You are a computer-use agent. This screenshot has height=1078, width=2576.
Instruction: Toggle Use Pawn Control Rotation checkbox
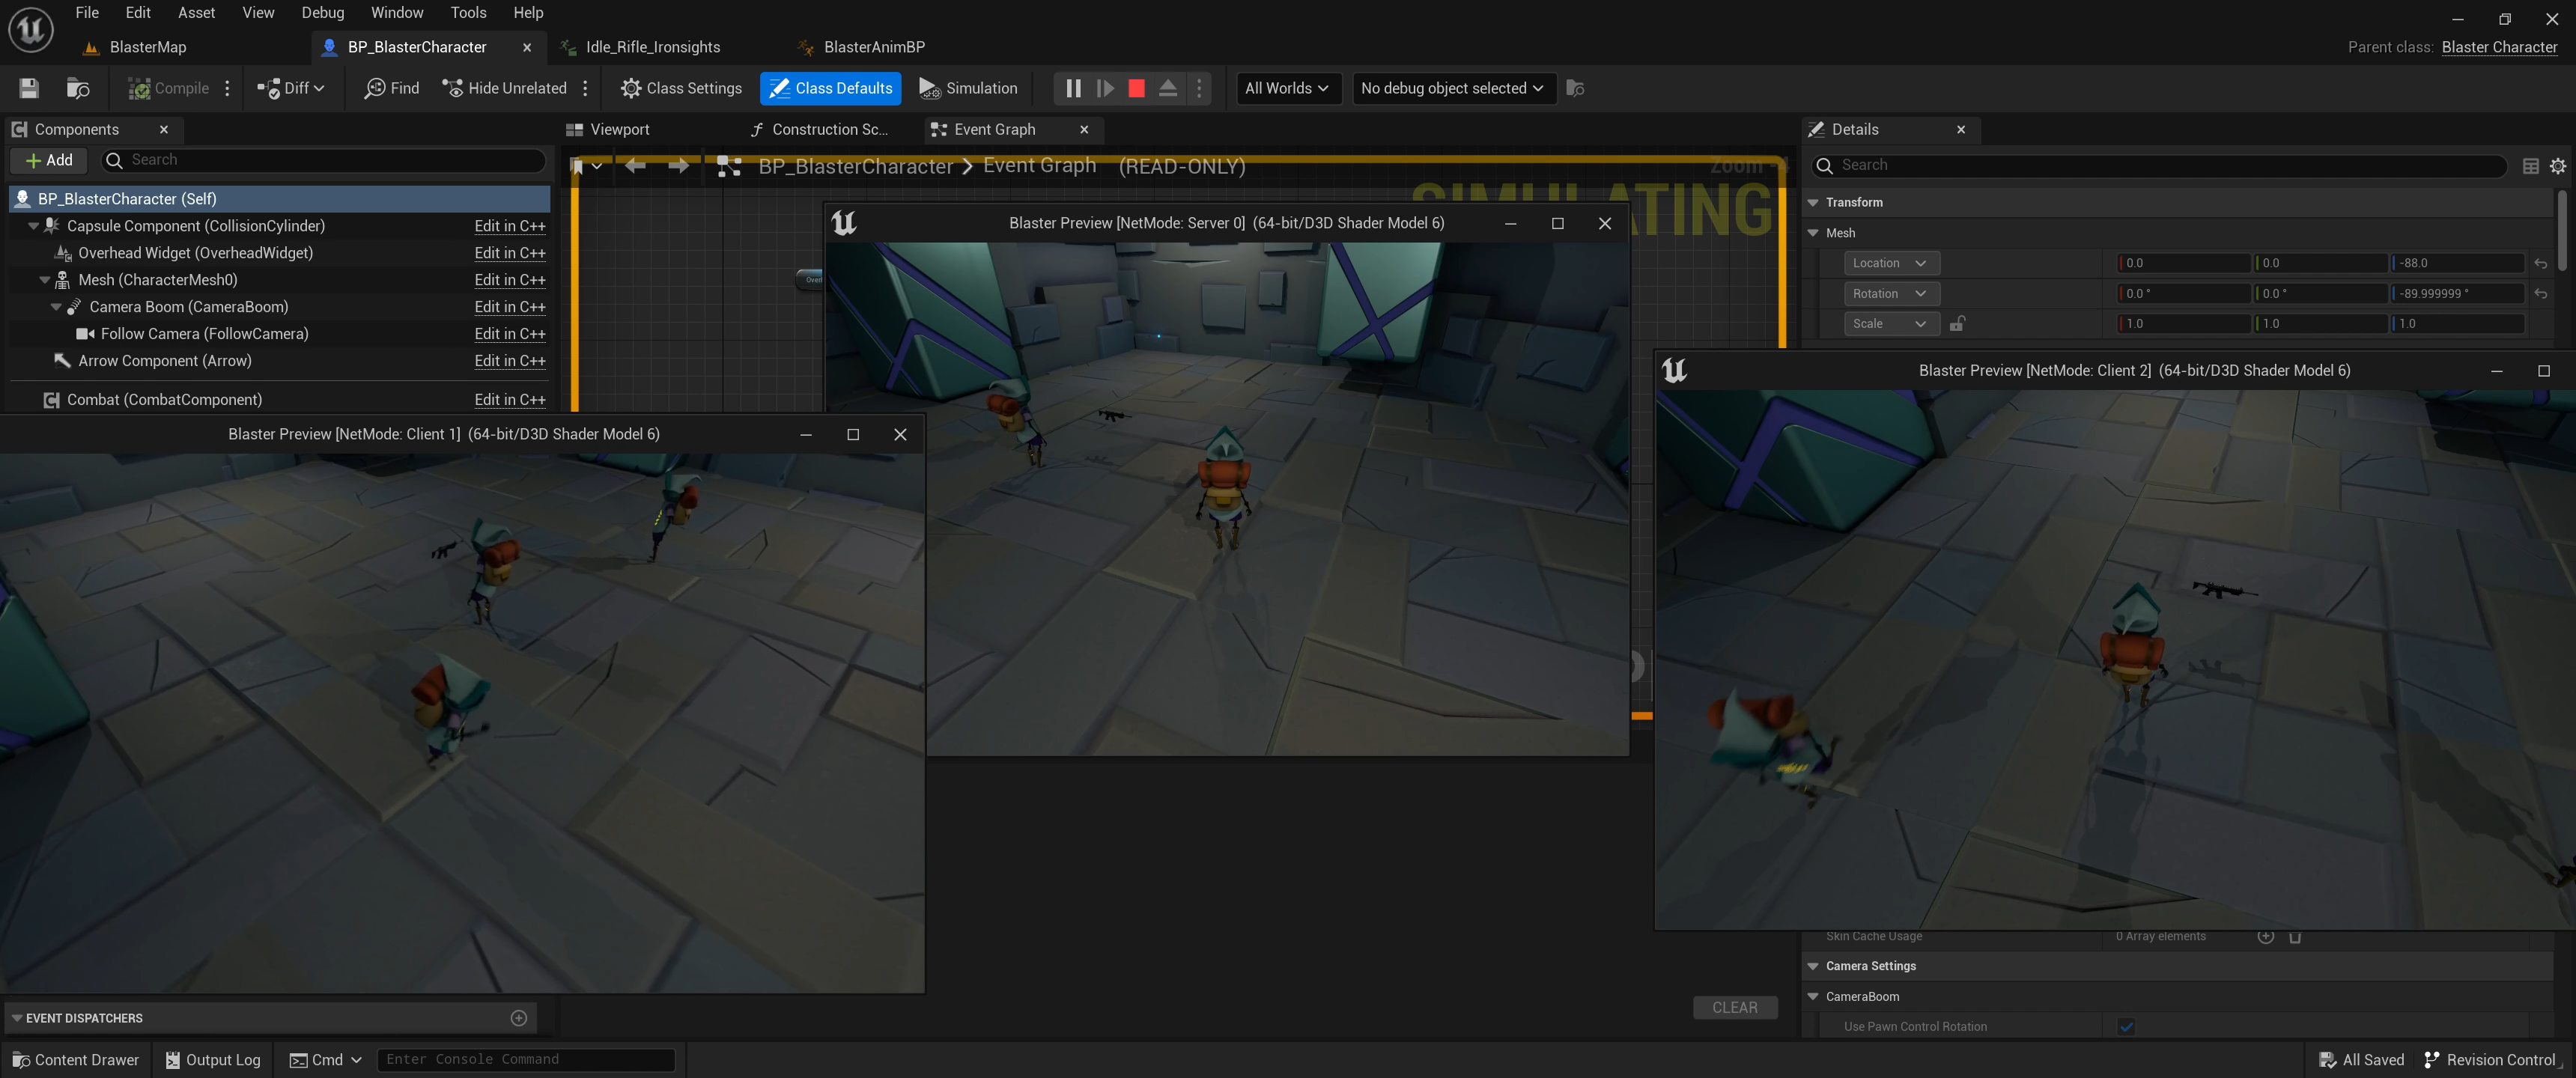(2126, 1026)
